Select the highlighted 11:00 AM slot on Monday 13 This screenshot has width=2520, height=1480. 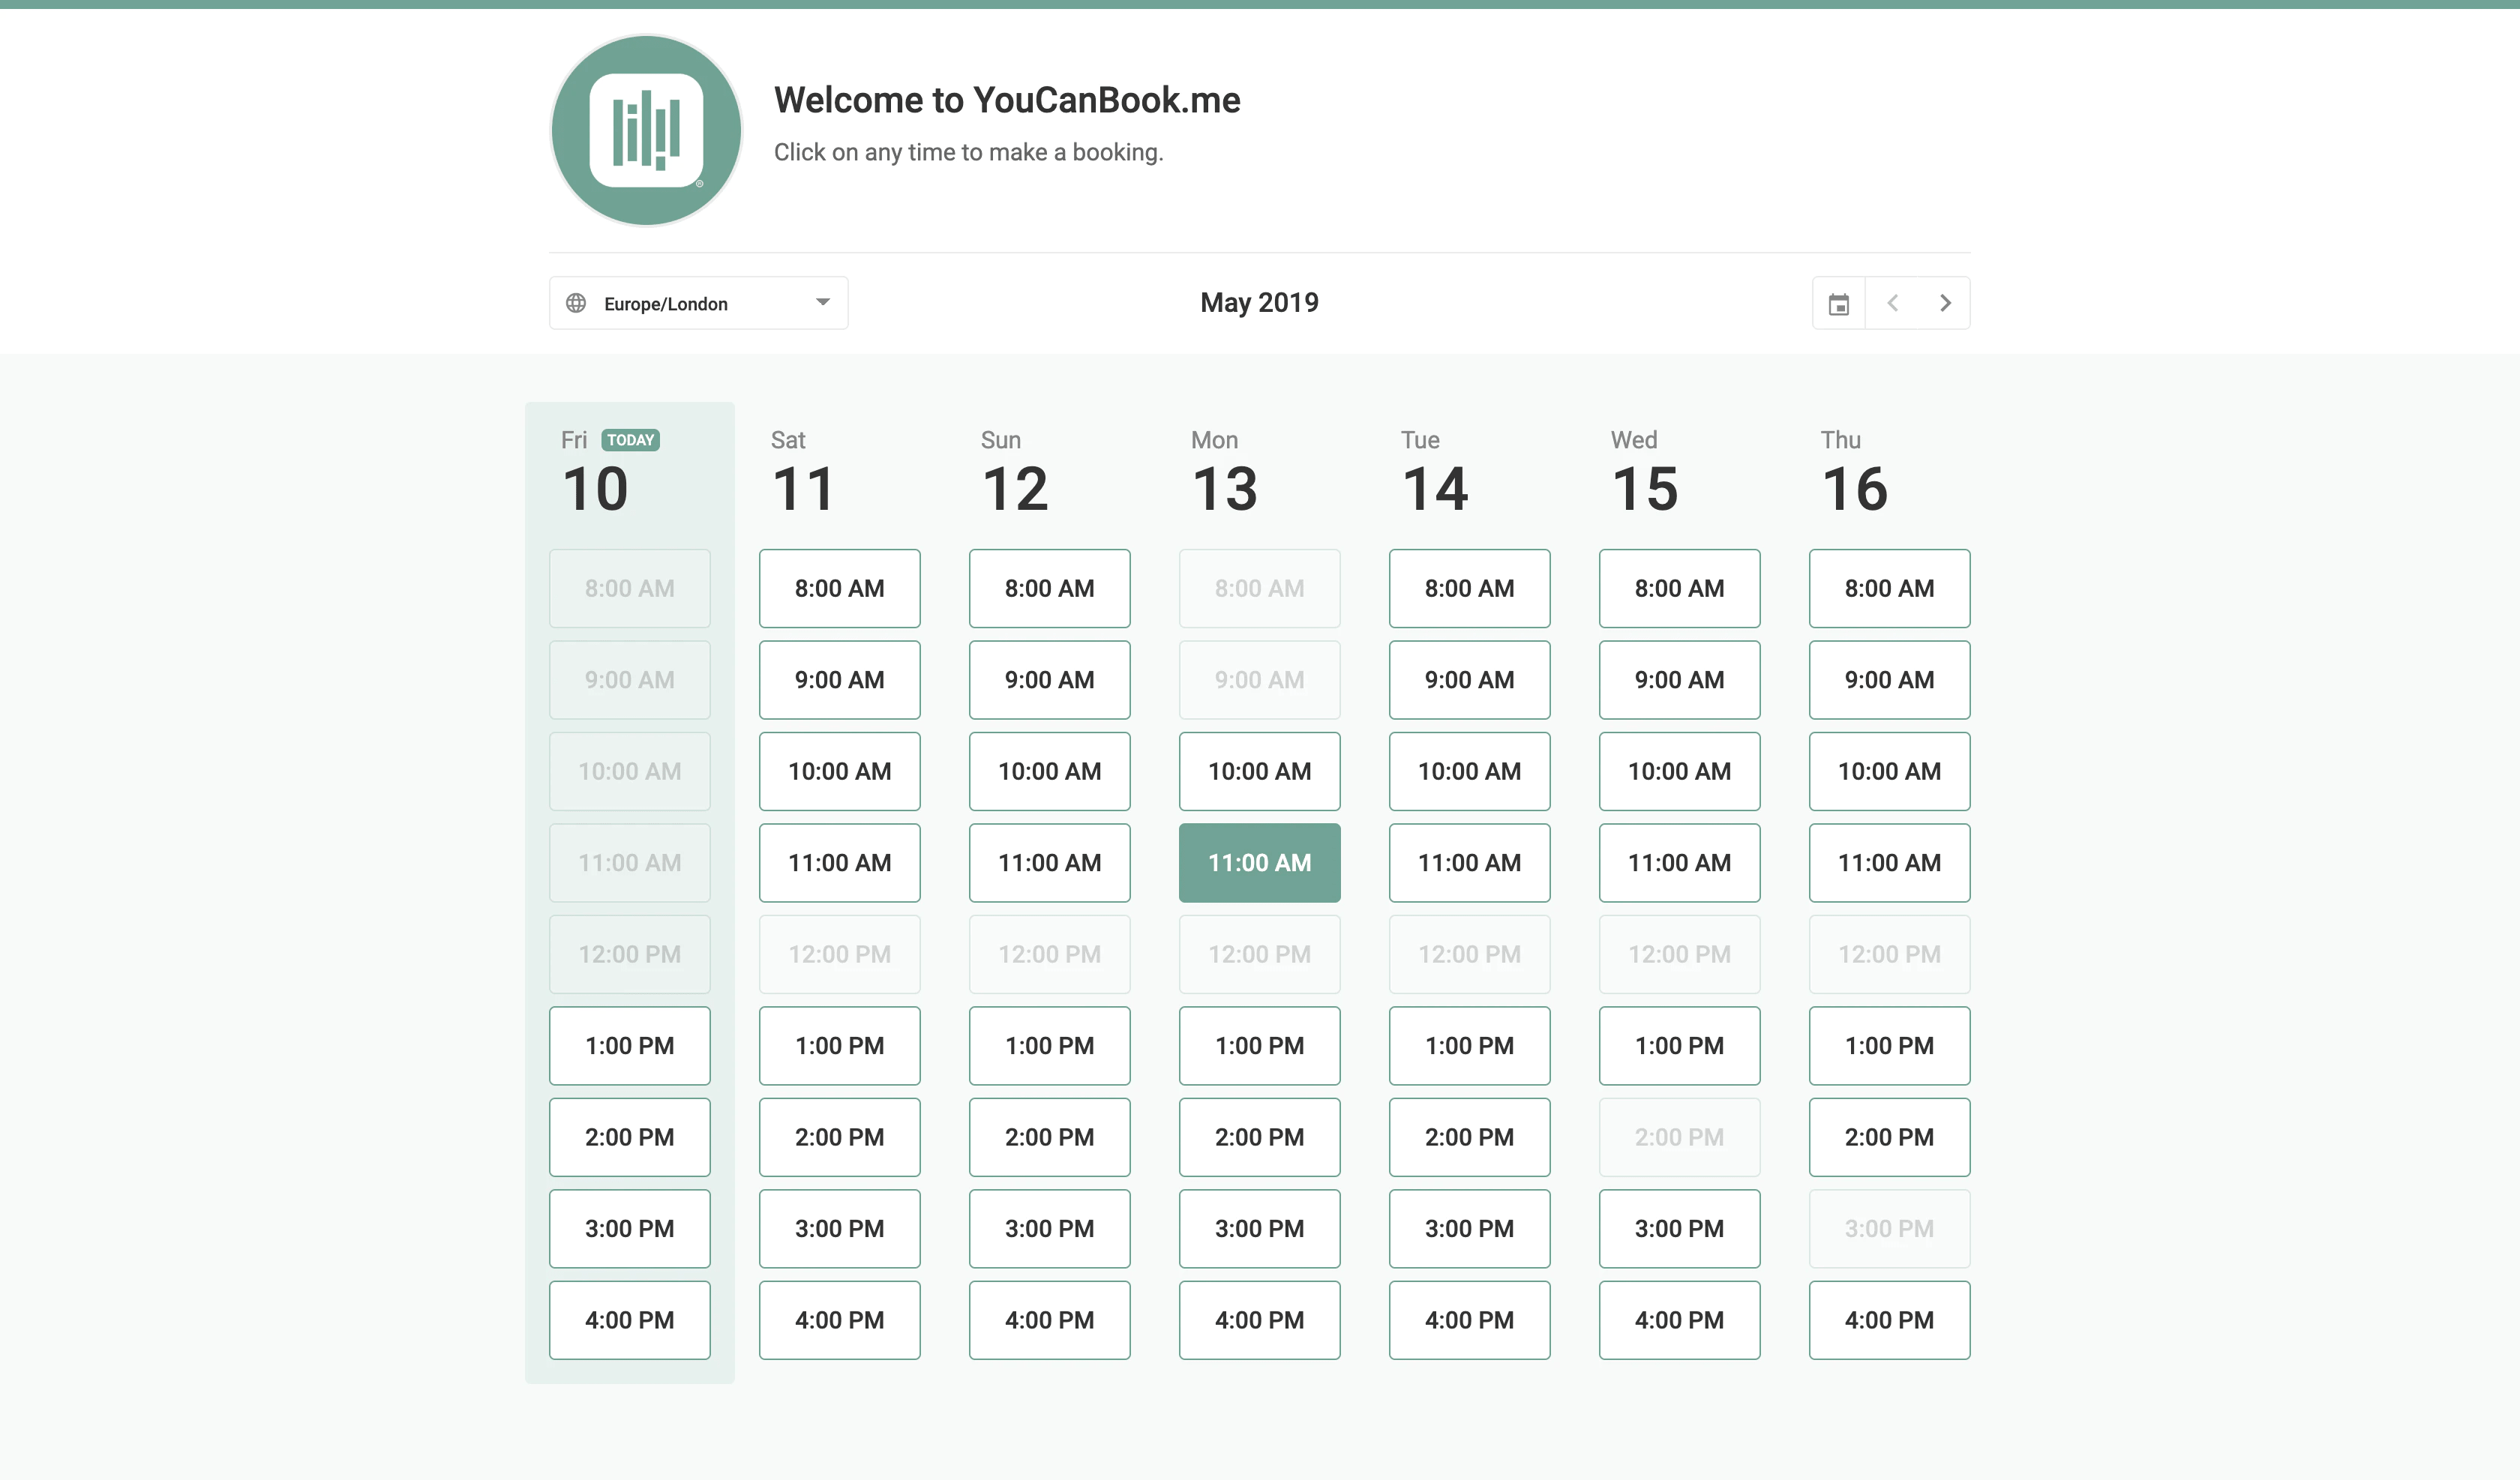click(1259, 862)
